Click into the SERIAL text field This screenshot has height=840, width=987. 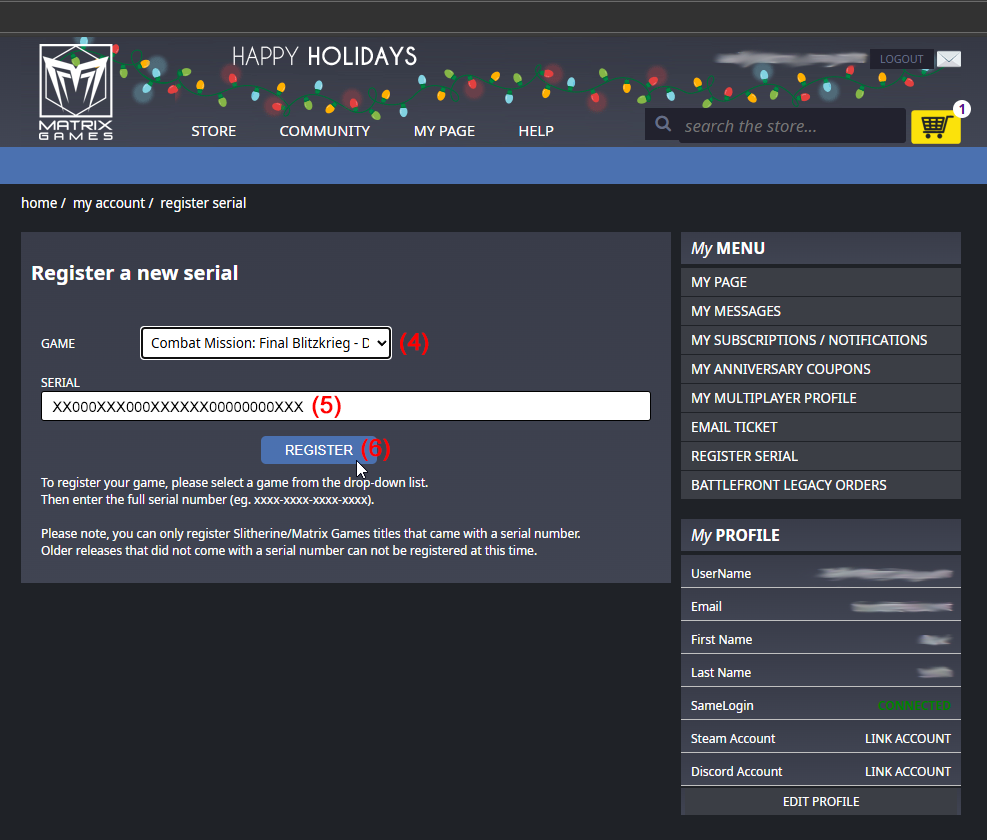click(346, 406)
